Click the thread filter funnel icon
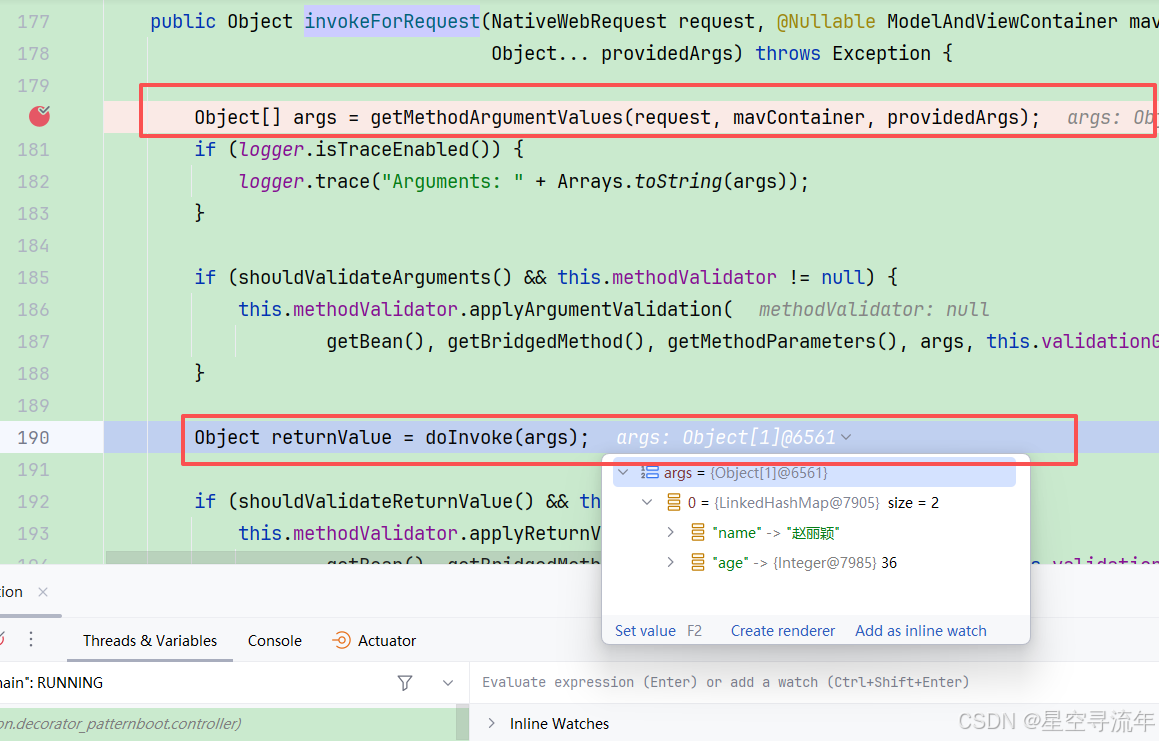1159x741 pixels. [405, 683]
